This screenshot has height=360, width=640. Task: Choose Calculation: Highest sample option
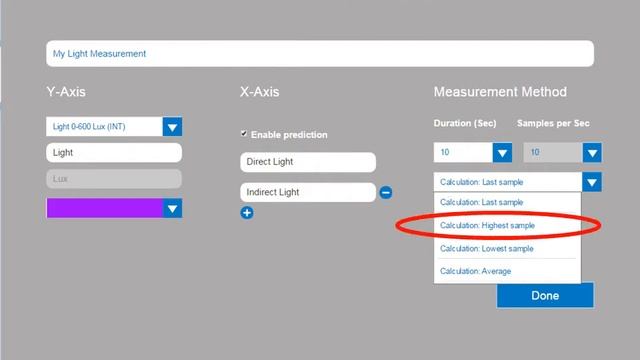pyautogui.click(x=507, y=225)
